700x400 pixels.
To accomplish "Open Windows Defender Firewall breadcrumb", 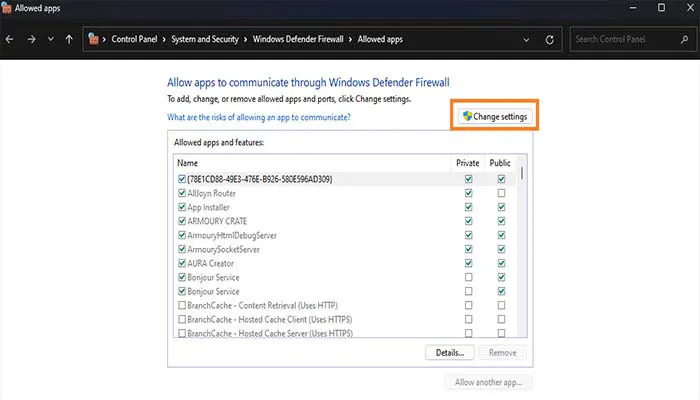I will [x=298, y=39].
